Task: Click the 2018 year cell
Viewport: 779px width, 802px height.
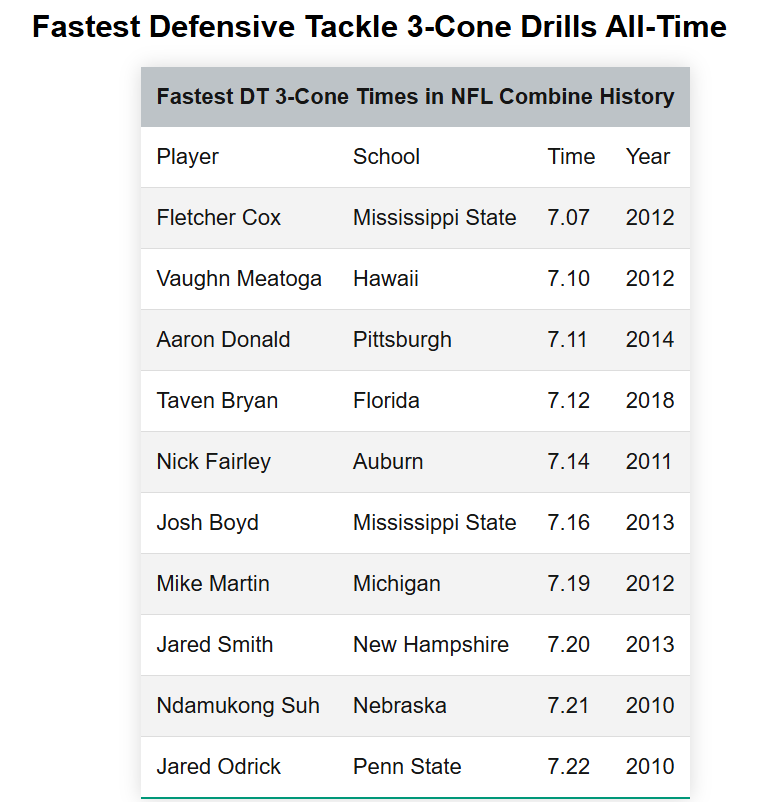Action: (x=650, y=401)
